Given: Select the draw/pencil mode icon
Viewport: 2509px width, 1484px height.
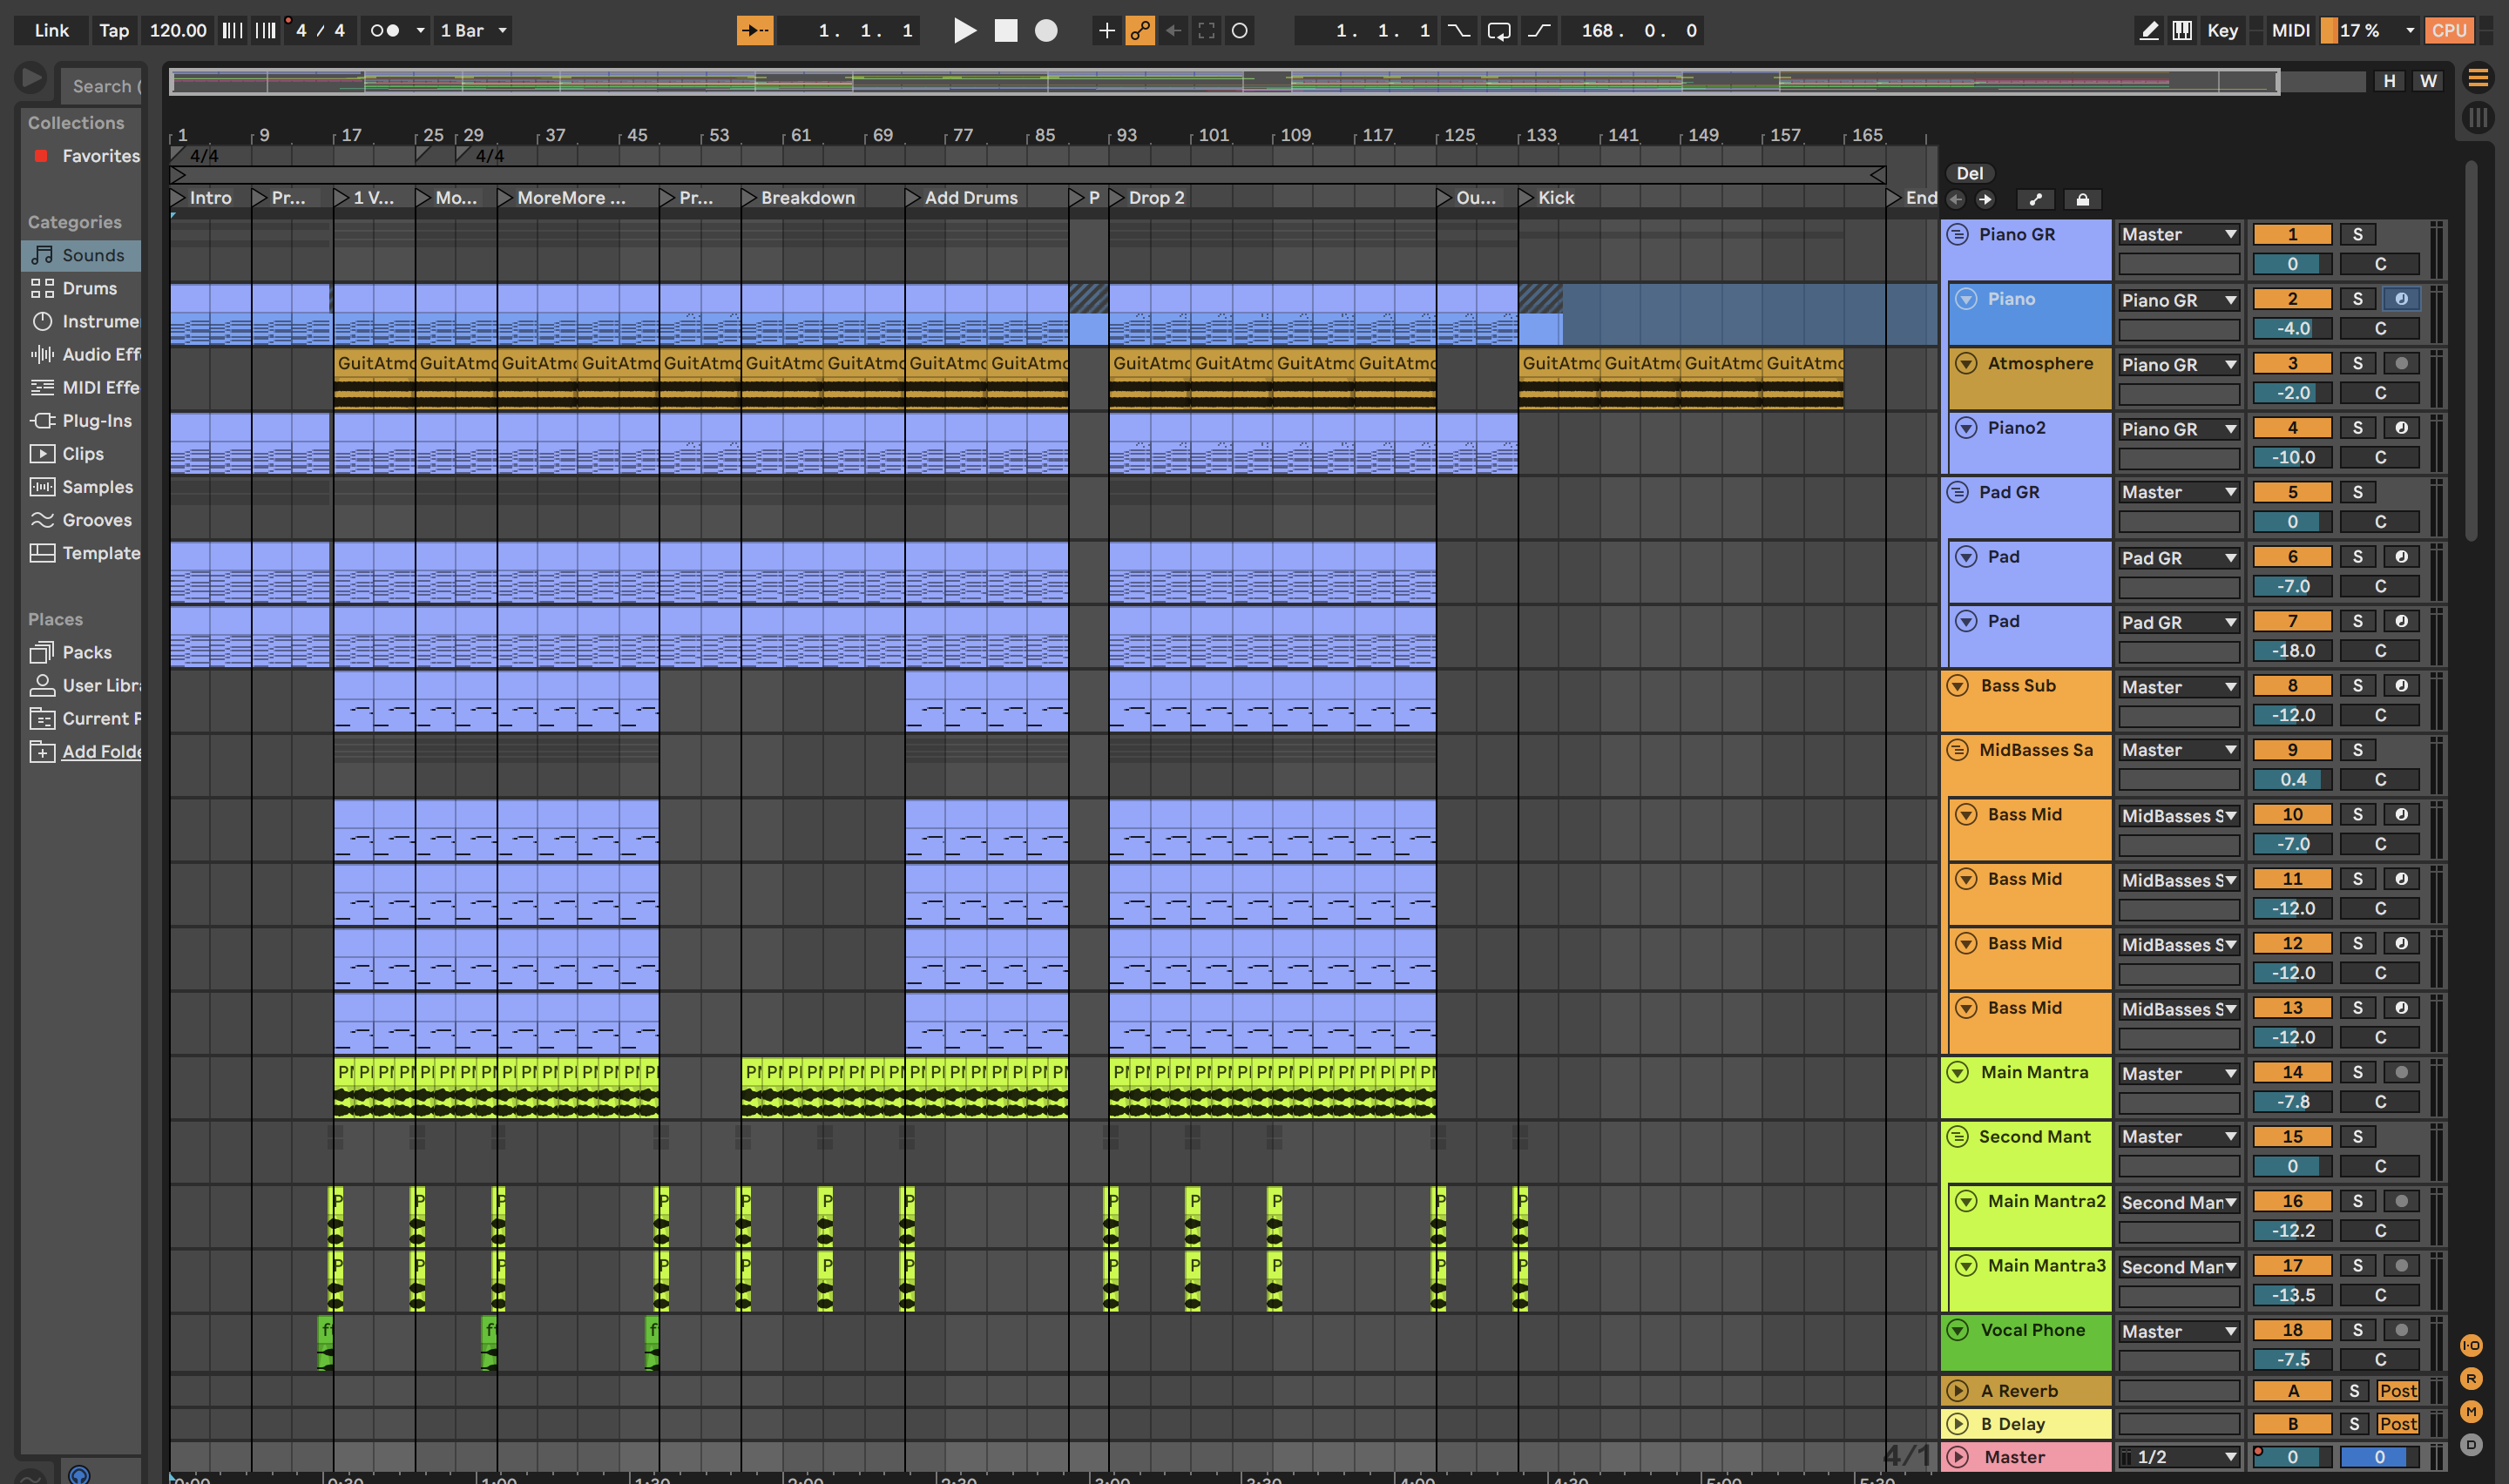Looking at the screenshot, I should click(x=2147, y=30).
